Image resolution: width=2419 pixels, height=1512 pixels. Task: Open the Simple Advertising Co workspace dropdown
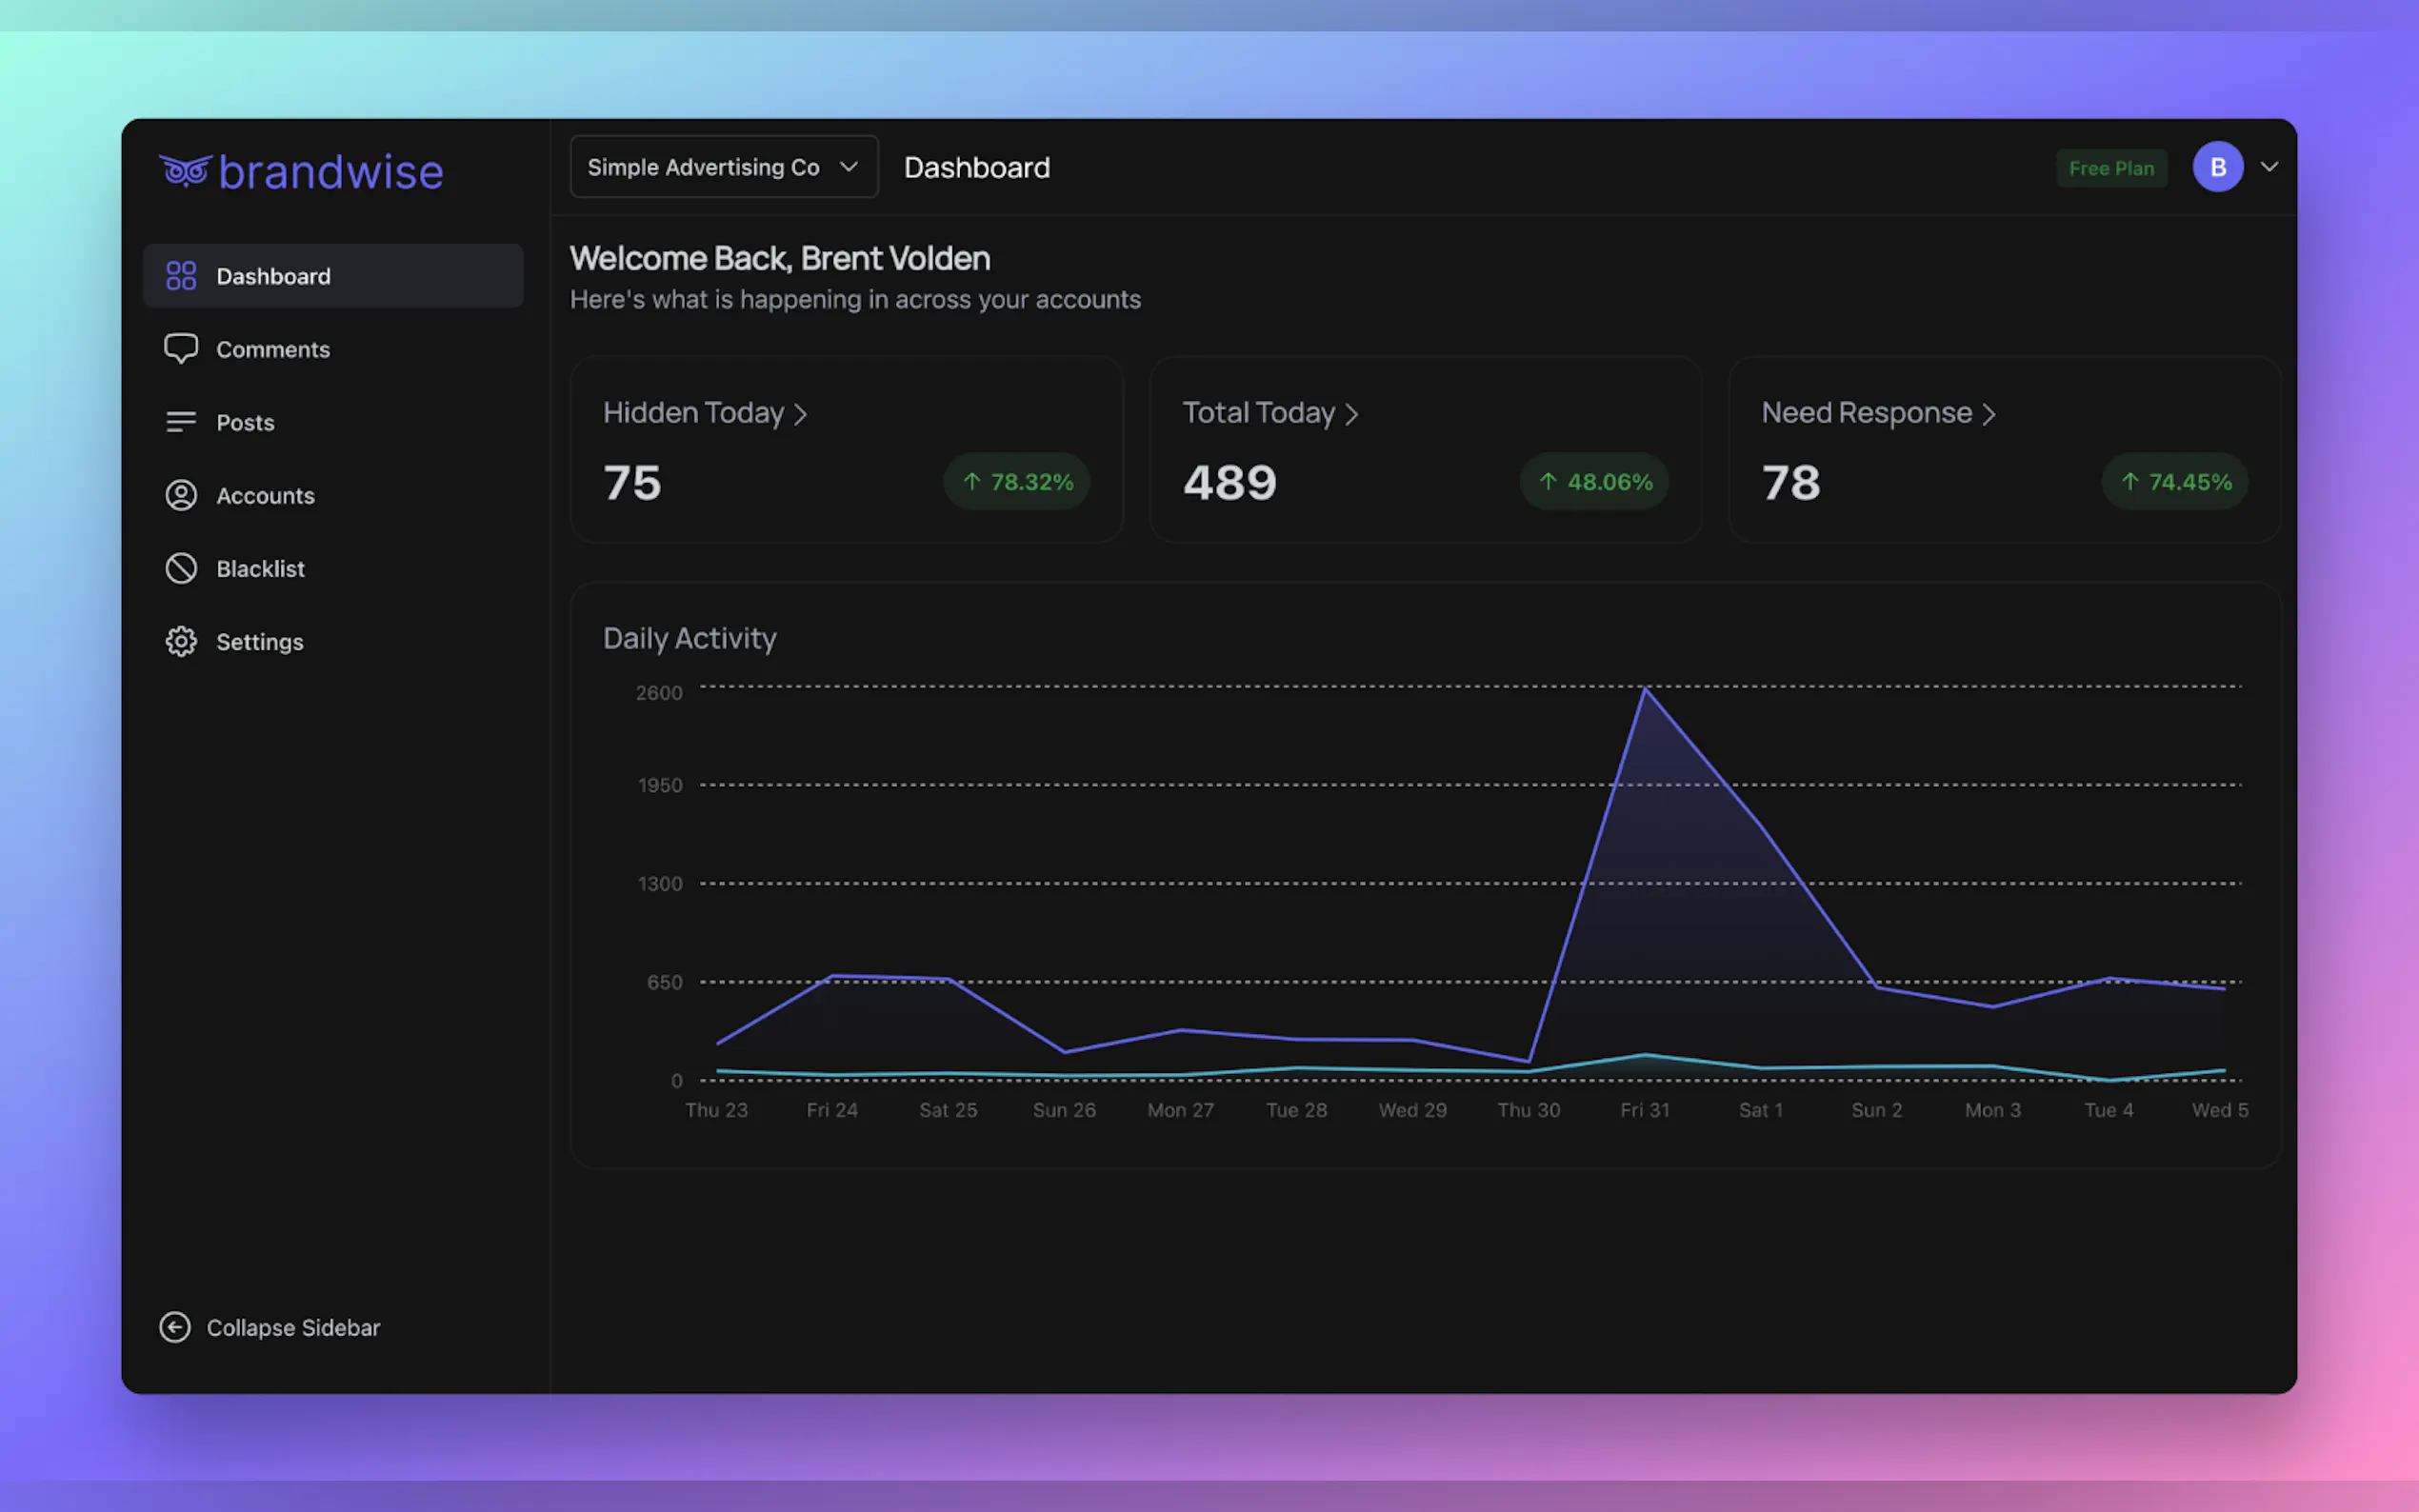(722, 166)
